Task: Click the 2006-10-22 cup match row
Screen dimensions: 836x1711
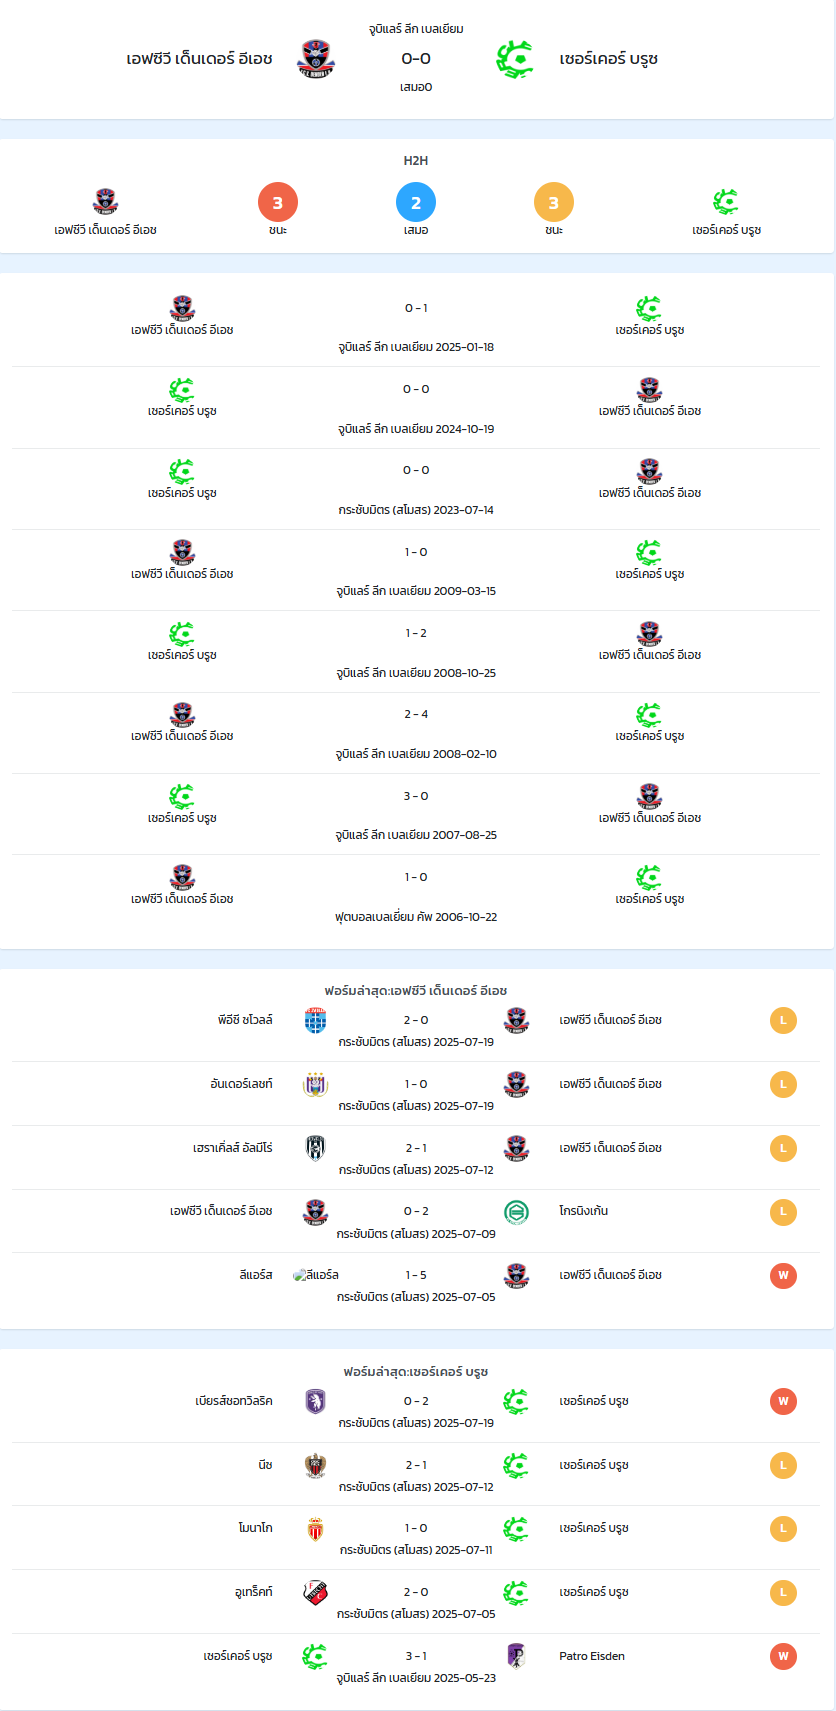Action: point(416,896)
